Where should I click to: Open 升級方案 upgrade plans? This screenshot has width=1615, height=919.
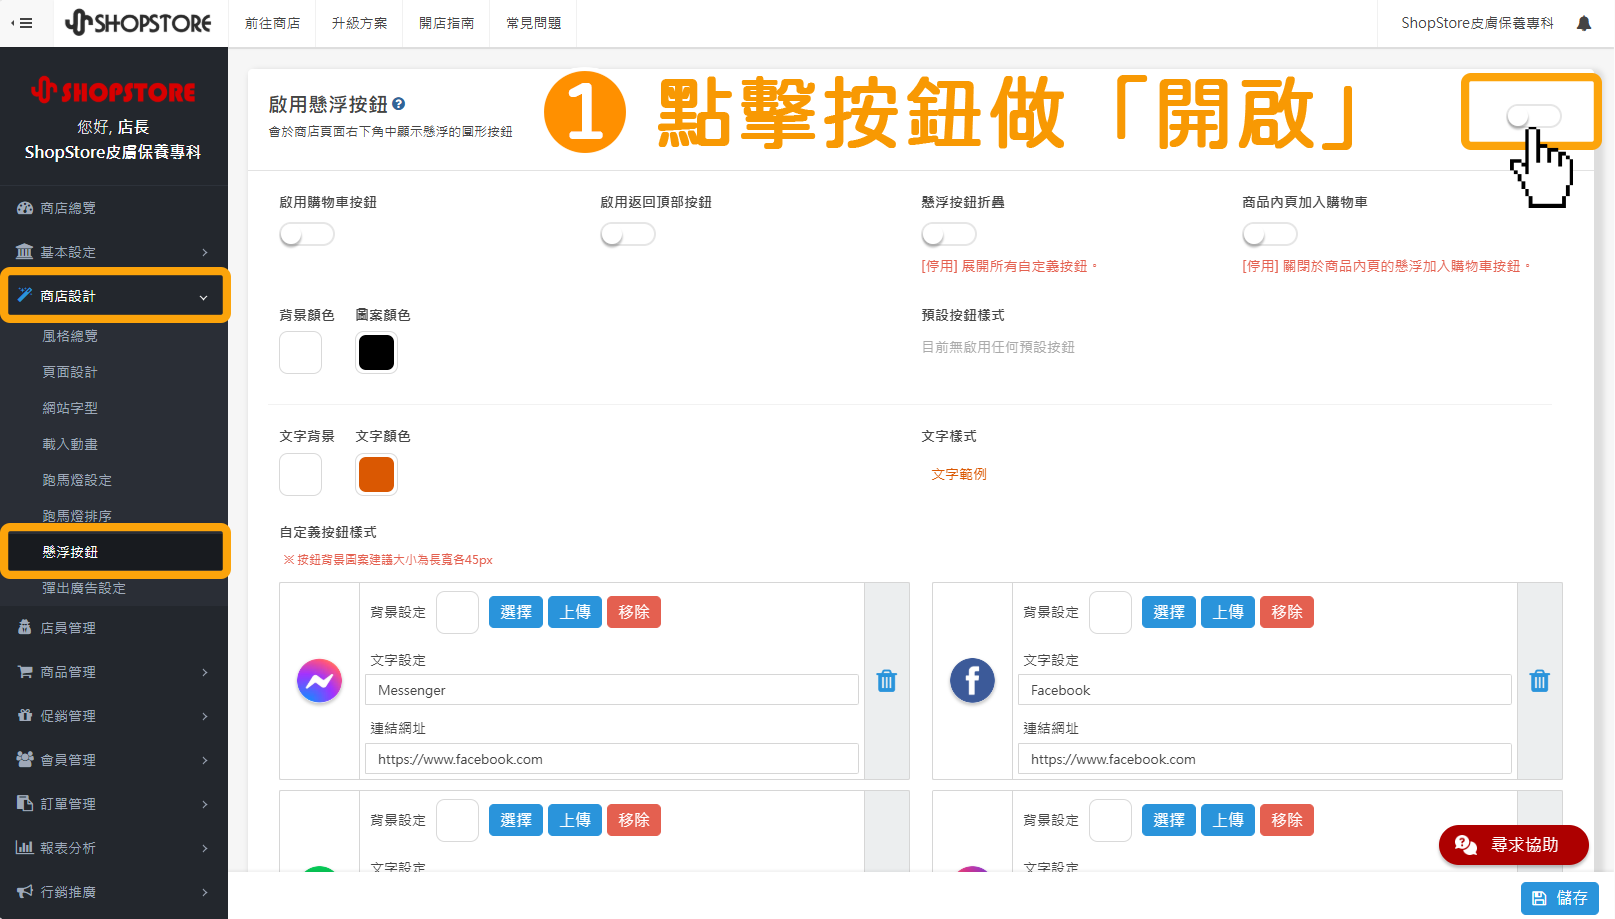359,23
